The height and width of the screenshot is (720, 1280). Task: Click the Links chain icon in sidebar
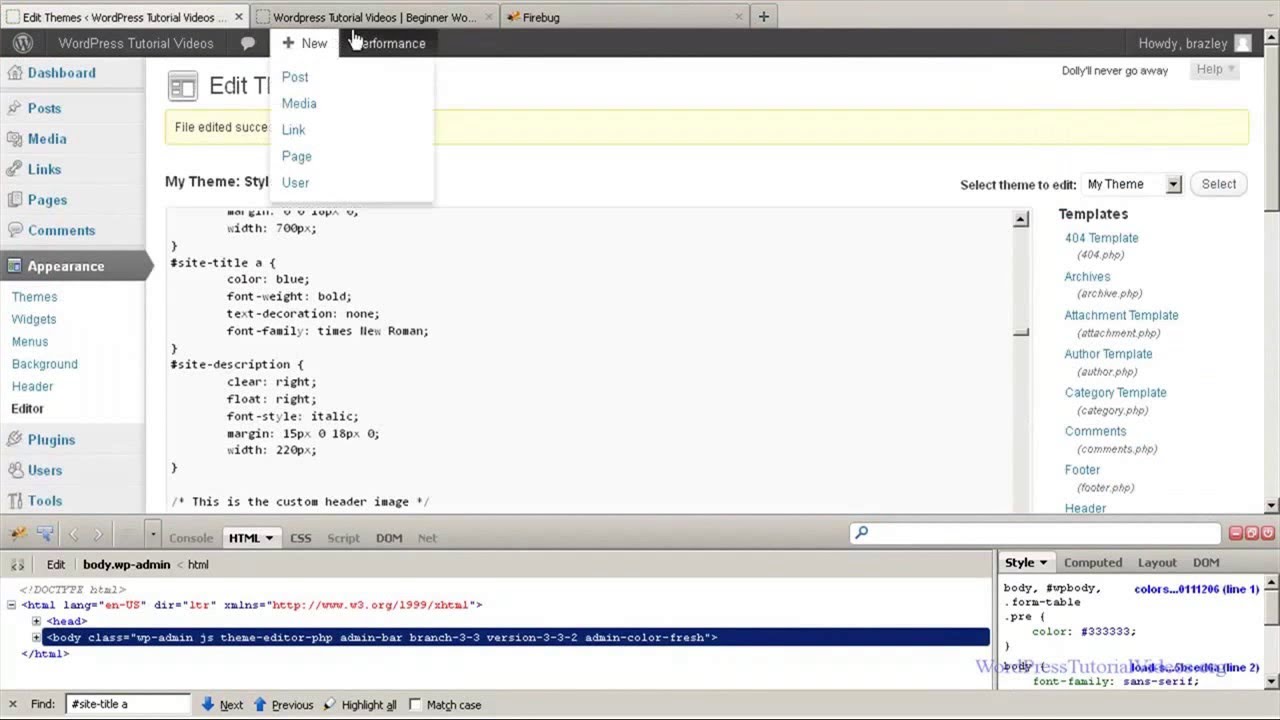14,169
